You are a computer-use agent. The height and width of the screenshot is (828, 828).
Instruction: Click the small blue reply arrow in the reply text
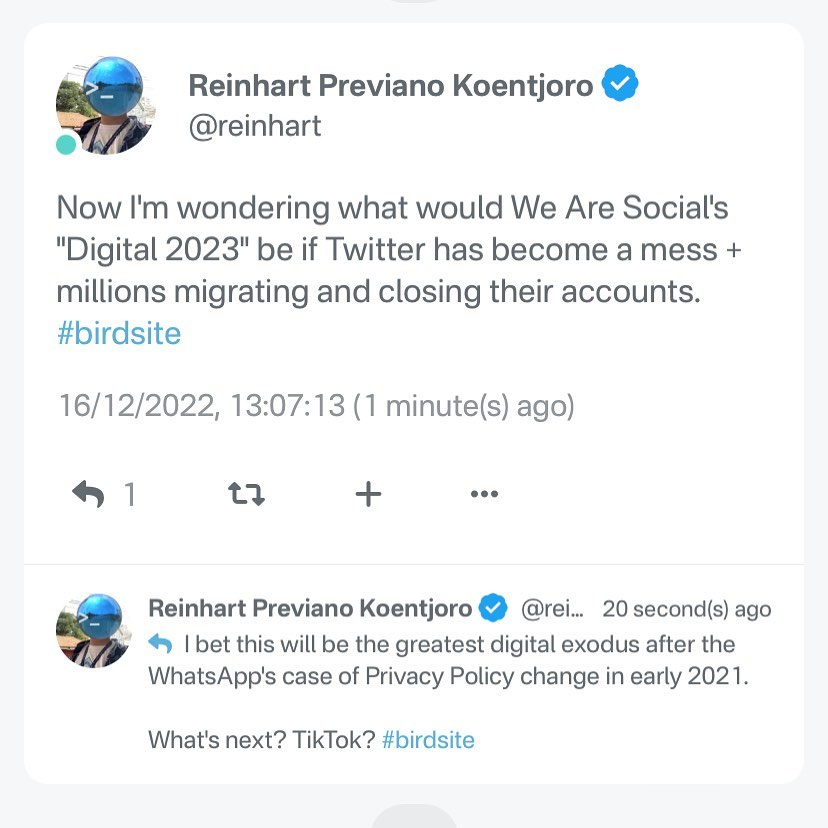tap(161, 643)
